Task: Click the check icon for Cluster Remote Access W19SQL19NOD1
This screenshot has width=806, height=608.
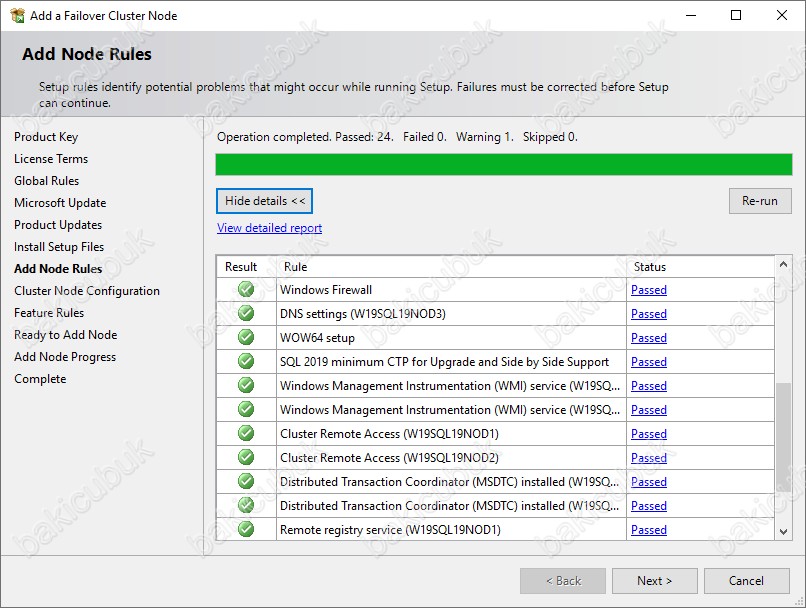Action: click(x=246, y=433)
